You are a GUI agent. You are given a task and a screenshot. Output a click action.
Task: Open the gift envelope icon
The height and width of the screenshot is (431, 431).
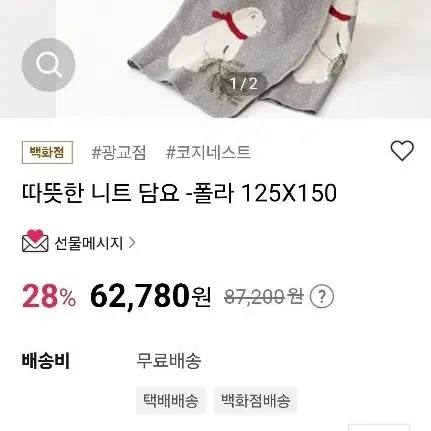[35, 241]
